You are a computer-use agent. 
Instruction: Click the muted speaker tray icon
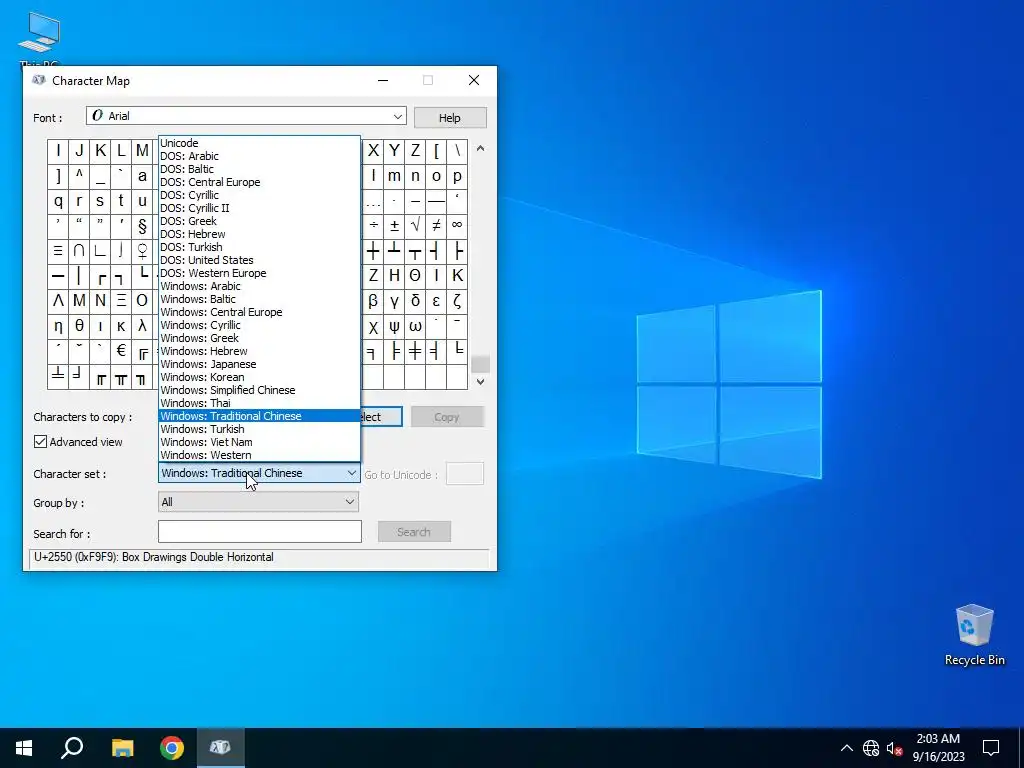pos(894,748)
